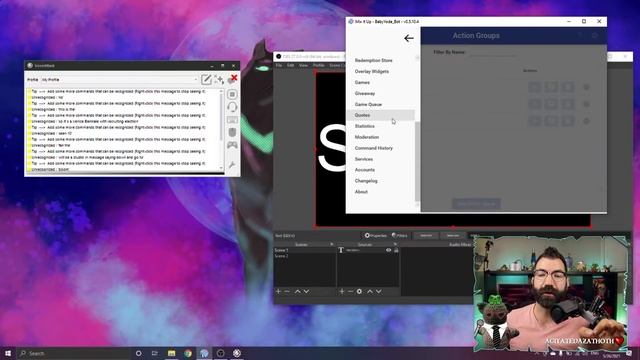Open VoiceAttack options wrench icon
The width and height of the screenshot is (640, 360).
[232, 165]
